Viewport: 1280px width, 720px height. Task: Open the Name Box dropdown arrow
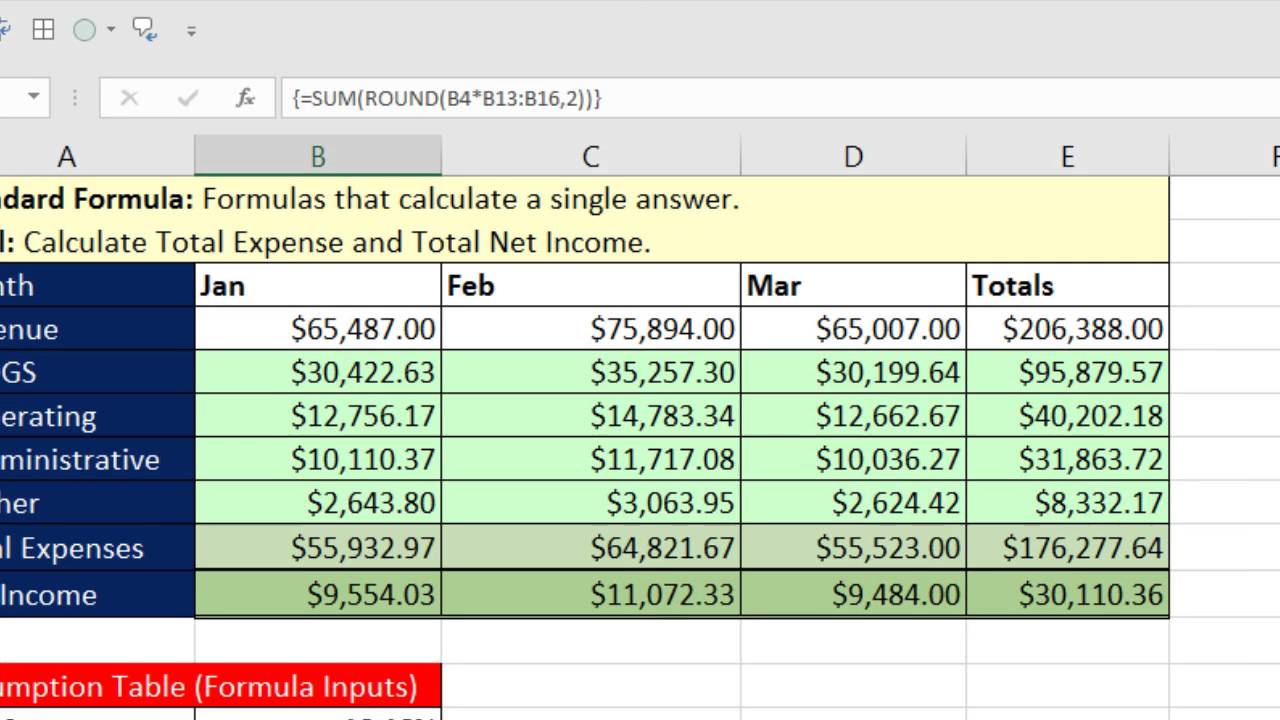(x=34, y=97)
